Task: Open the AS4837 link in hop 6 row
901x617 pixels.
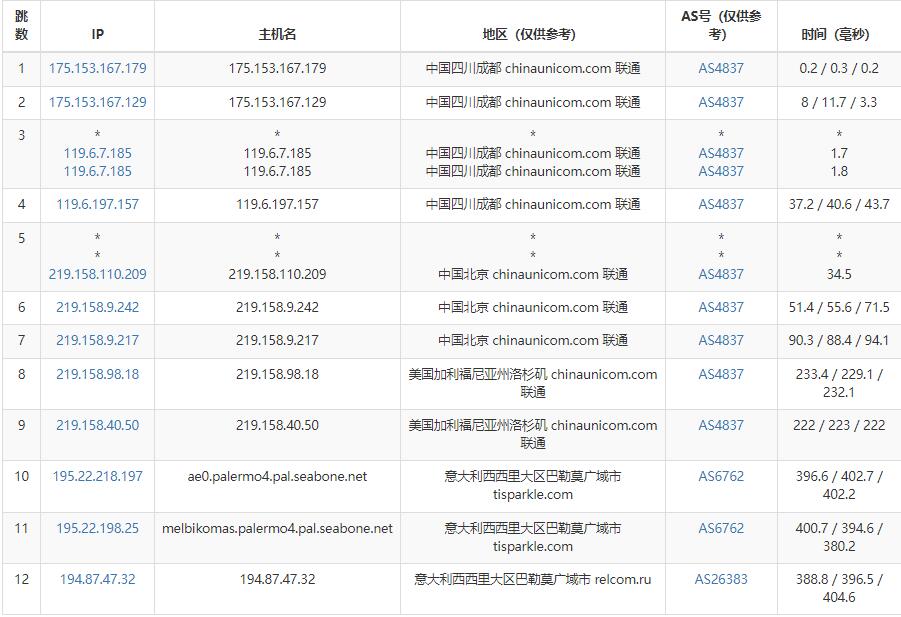Action: [x=721, y=307]
